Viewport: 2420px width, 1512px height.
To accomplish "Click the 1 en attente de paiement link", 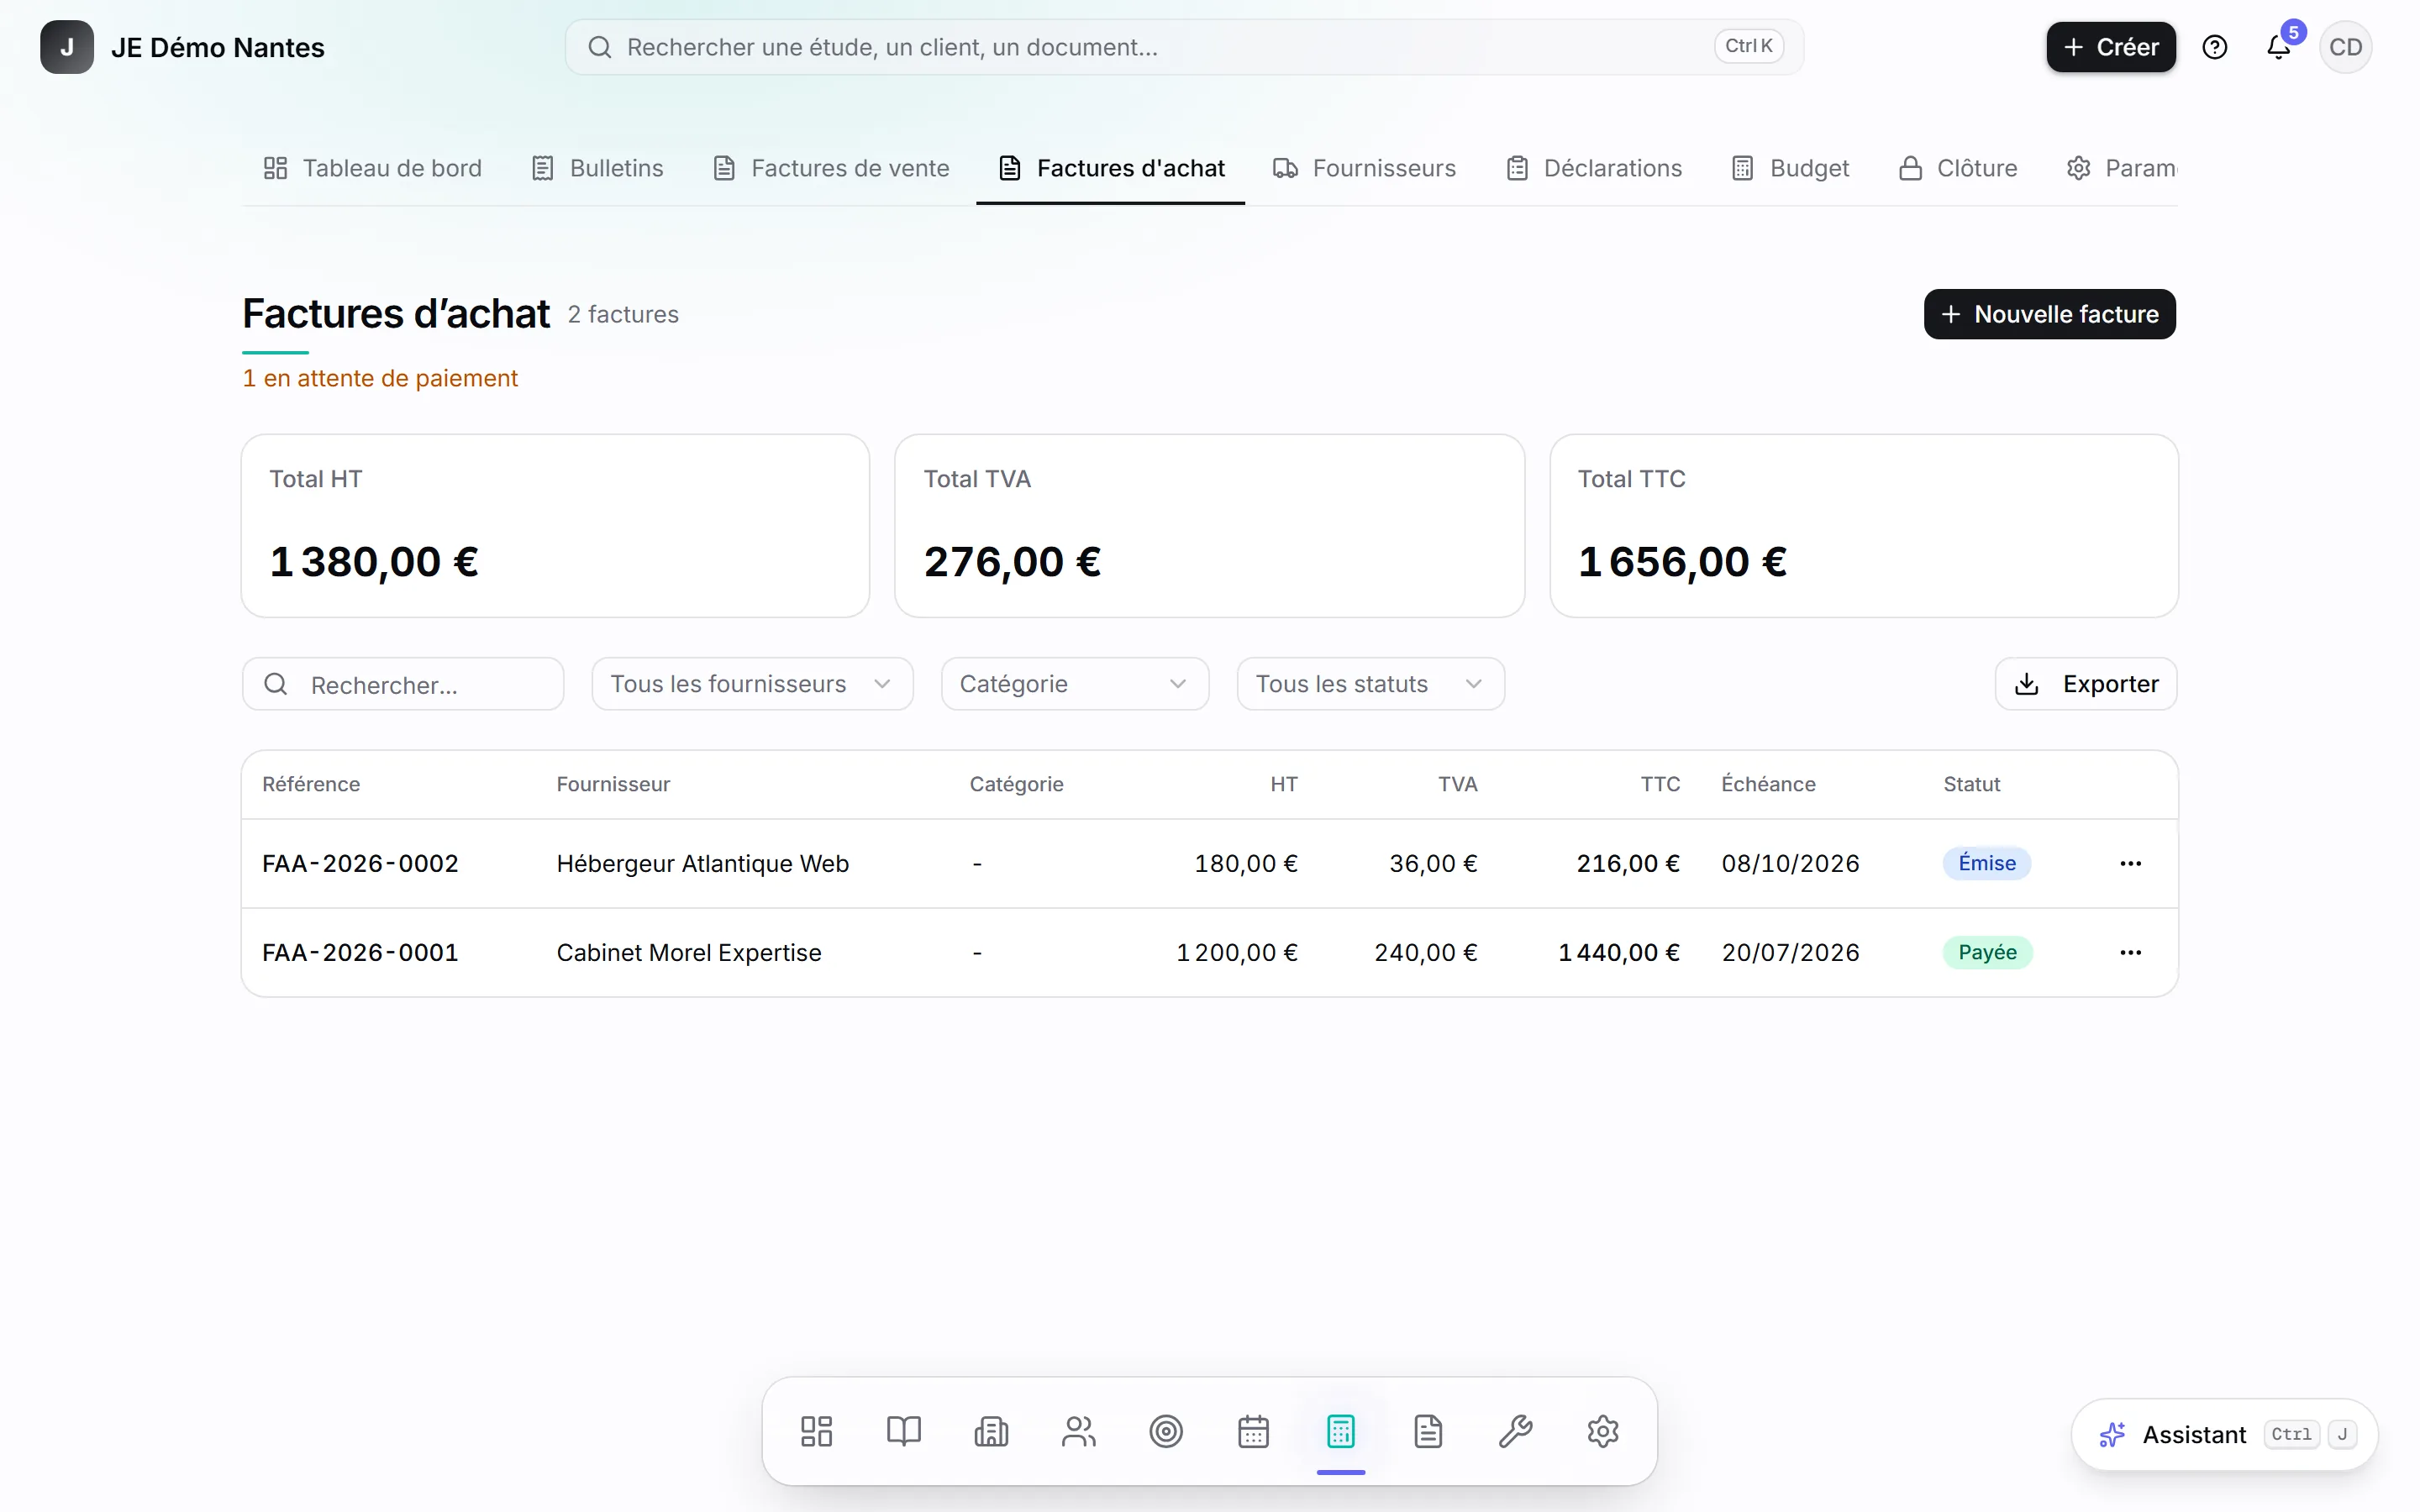I will tap(380, 378).
